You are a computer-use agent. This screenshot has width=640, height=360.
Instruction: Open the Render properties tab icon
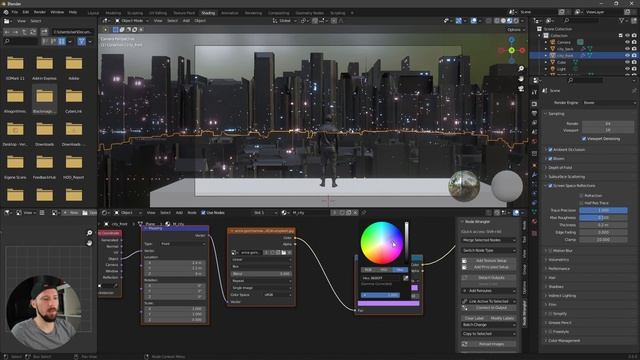[534, 104]
